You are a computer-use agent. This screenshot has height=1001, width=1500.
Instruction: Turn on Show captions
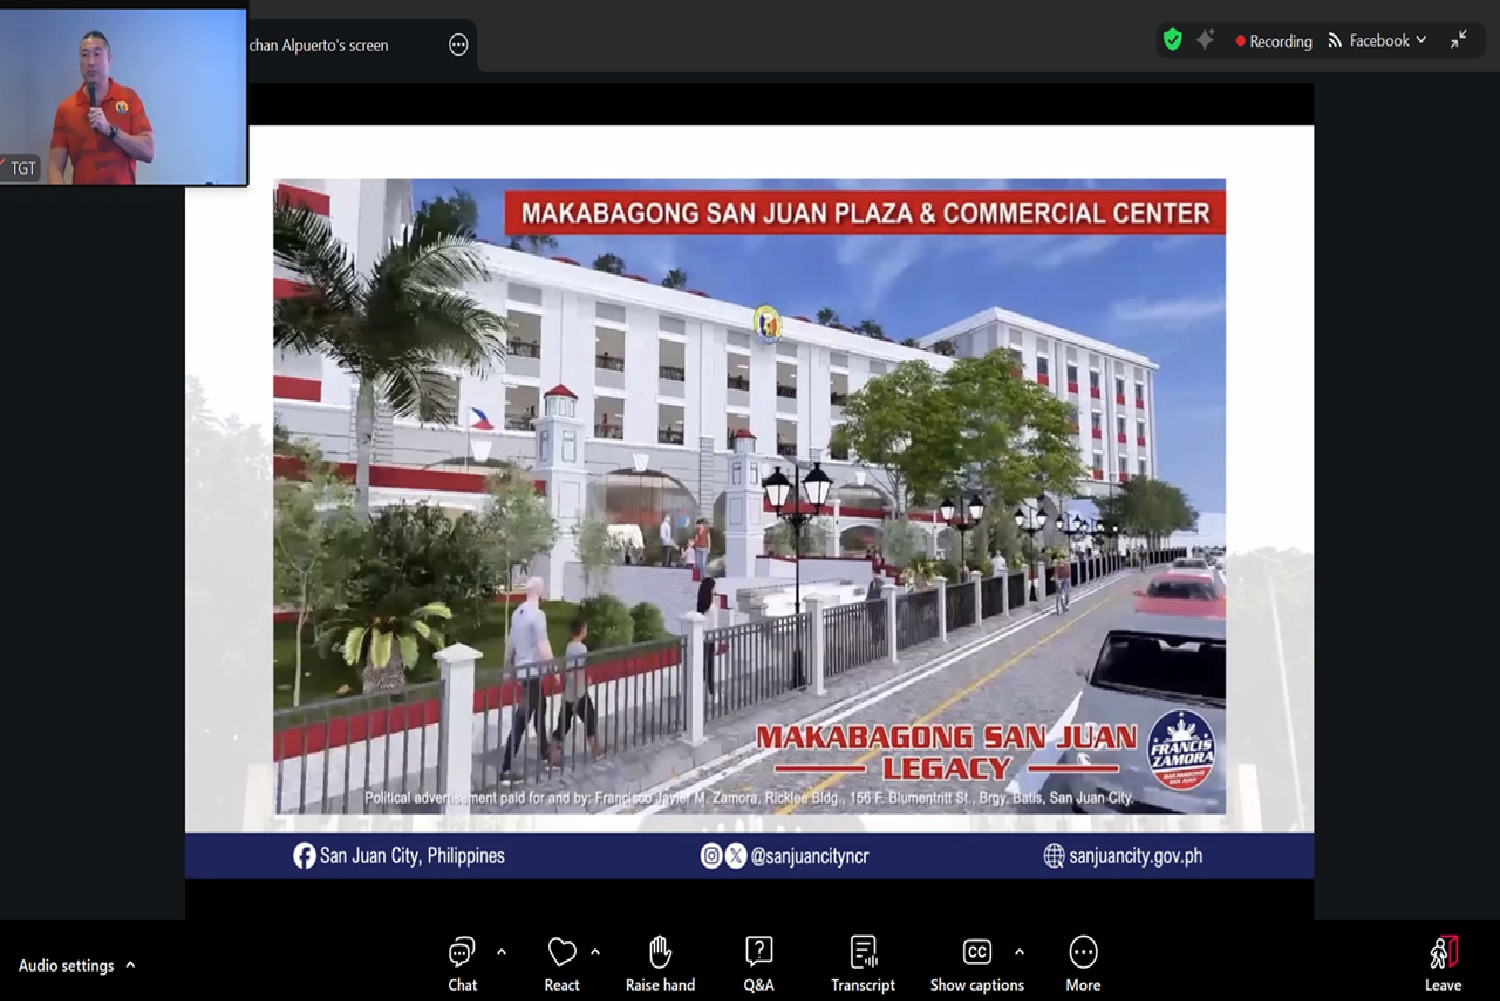976,963
